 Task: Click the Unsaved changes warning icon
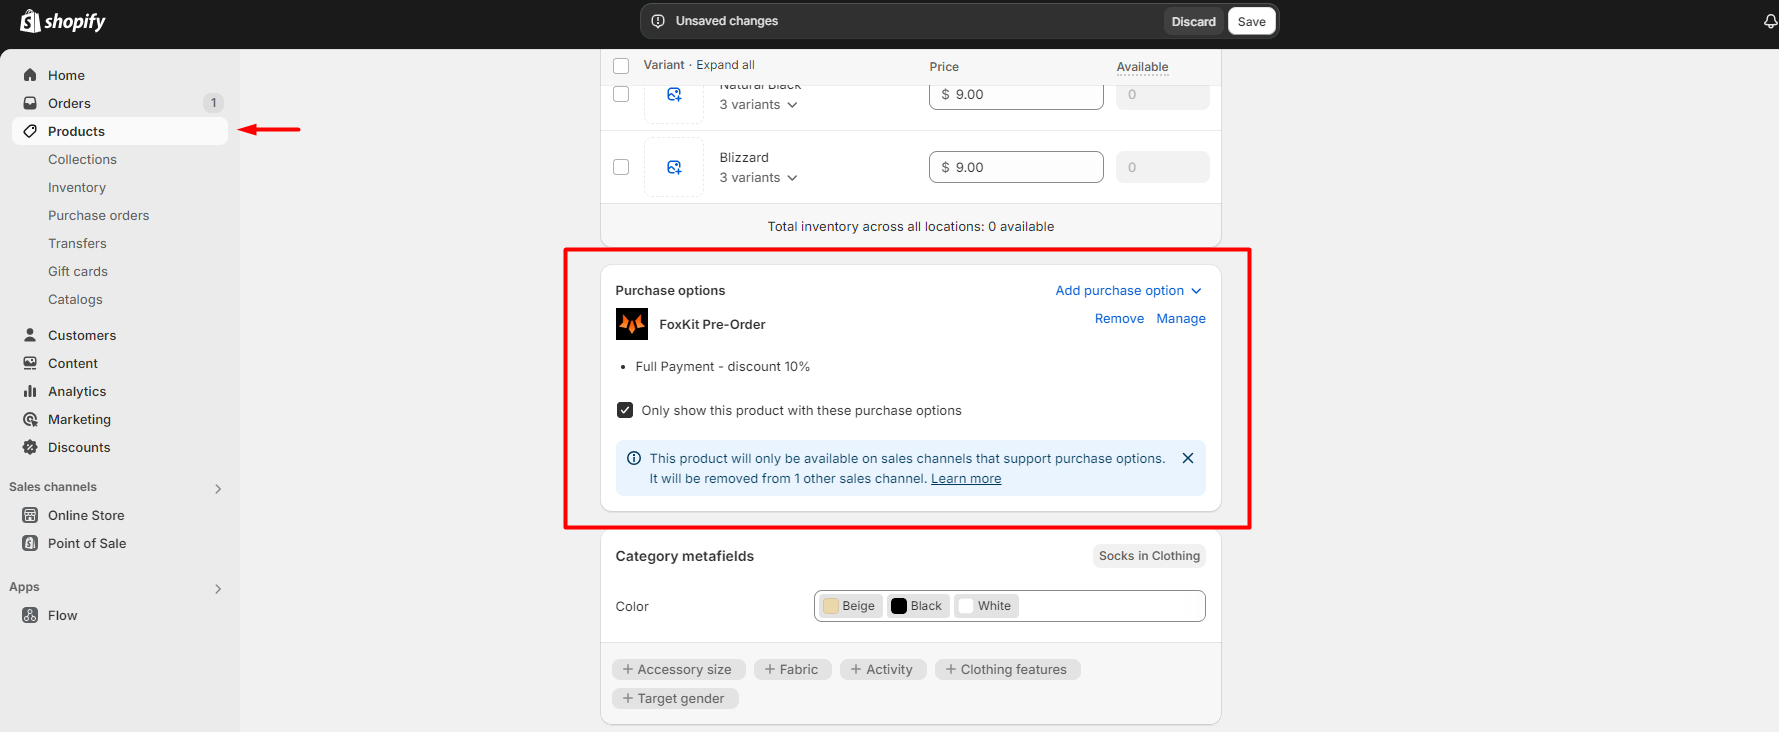coord(658,21)
